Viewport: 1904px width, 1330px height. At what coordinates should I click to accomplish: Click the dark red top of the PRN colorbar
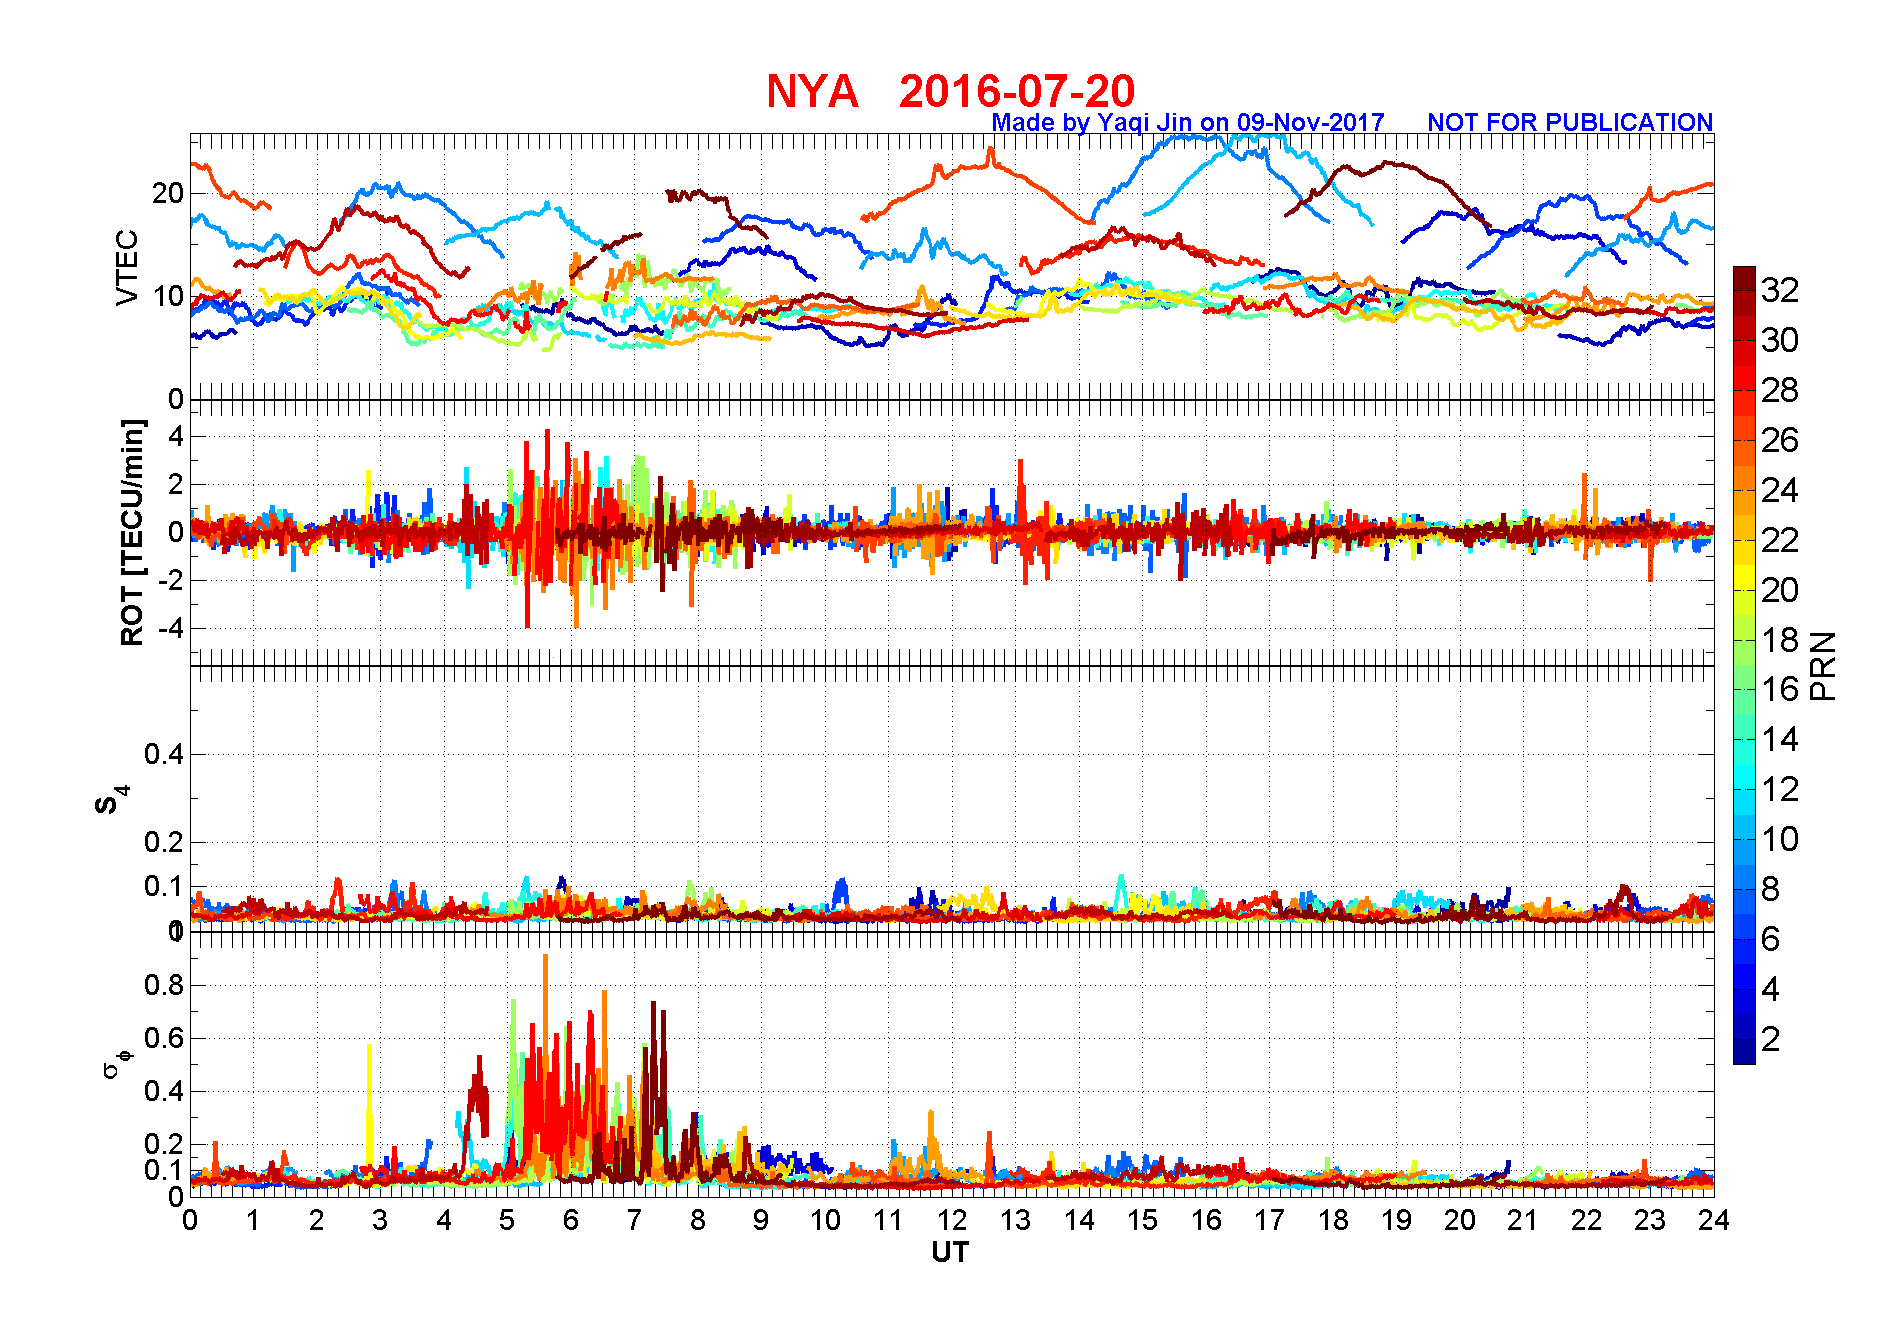coord(1744,278)
